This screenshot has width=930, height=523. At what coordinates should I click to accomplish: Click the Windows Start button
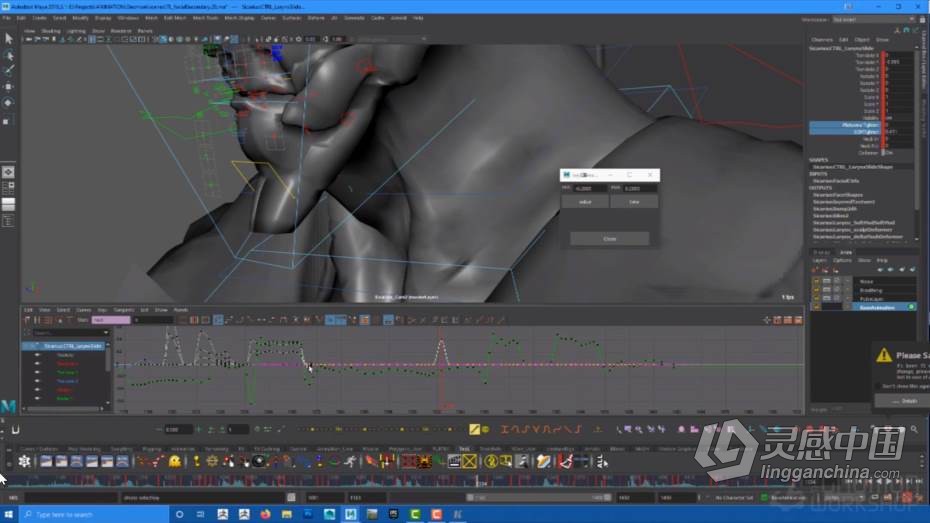8,514
